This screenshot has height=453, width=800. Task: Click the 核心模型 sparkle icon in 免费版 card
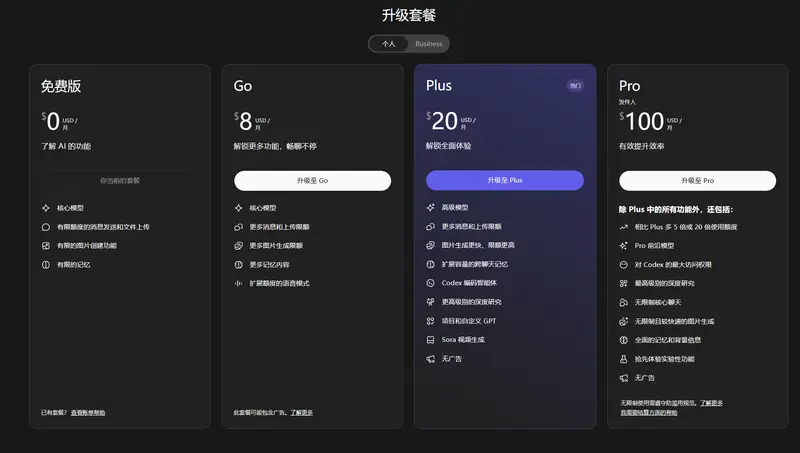coord(46,208)
